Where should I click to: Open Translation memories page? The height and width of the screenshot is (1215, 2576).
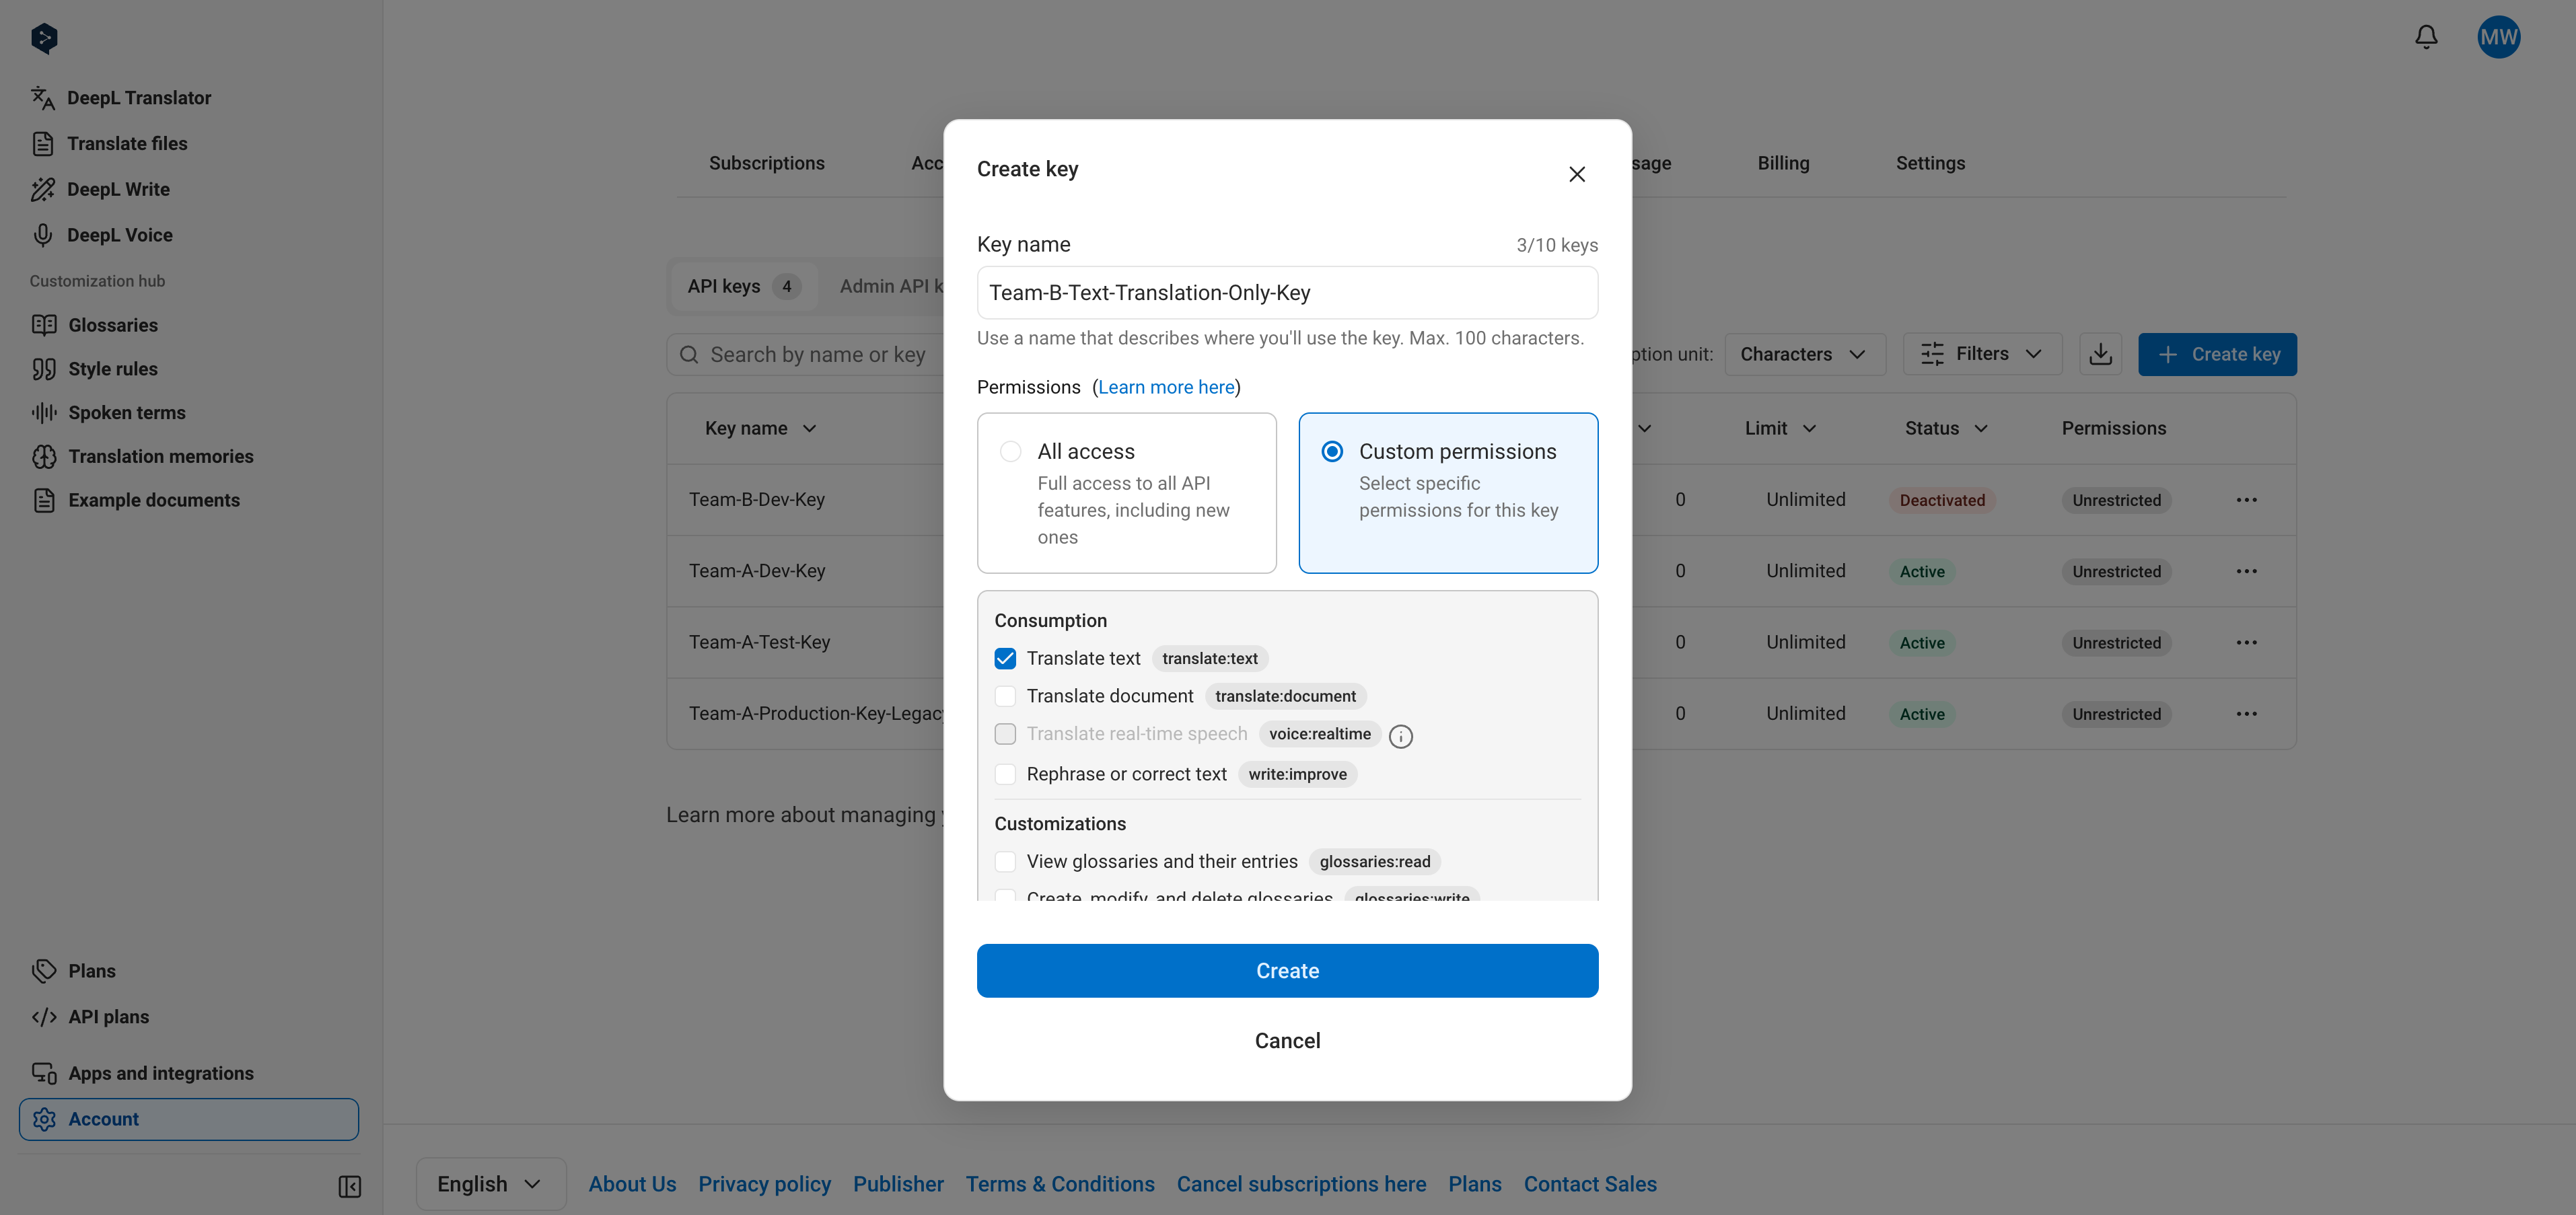142,456
